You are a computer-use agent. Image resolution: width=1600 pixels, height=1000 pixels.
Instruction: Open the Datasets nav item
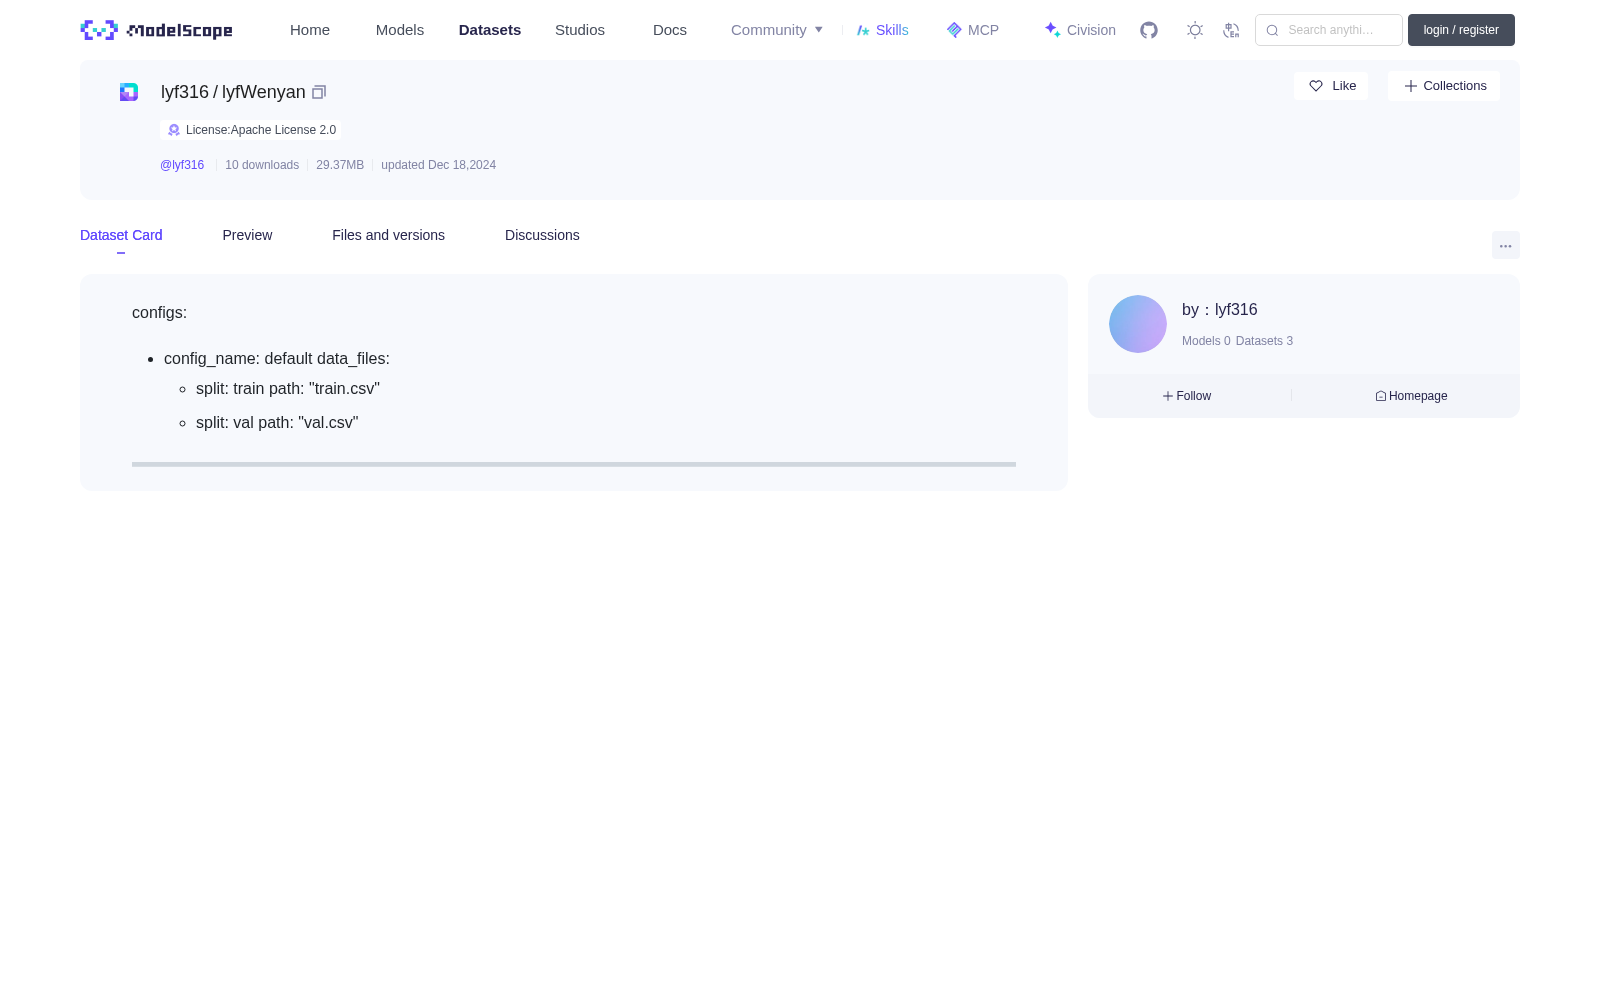[x=490, y=30]
